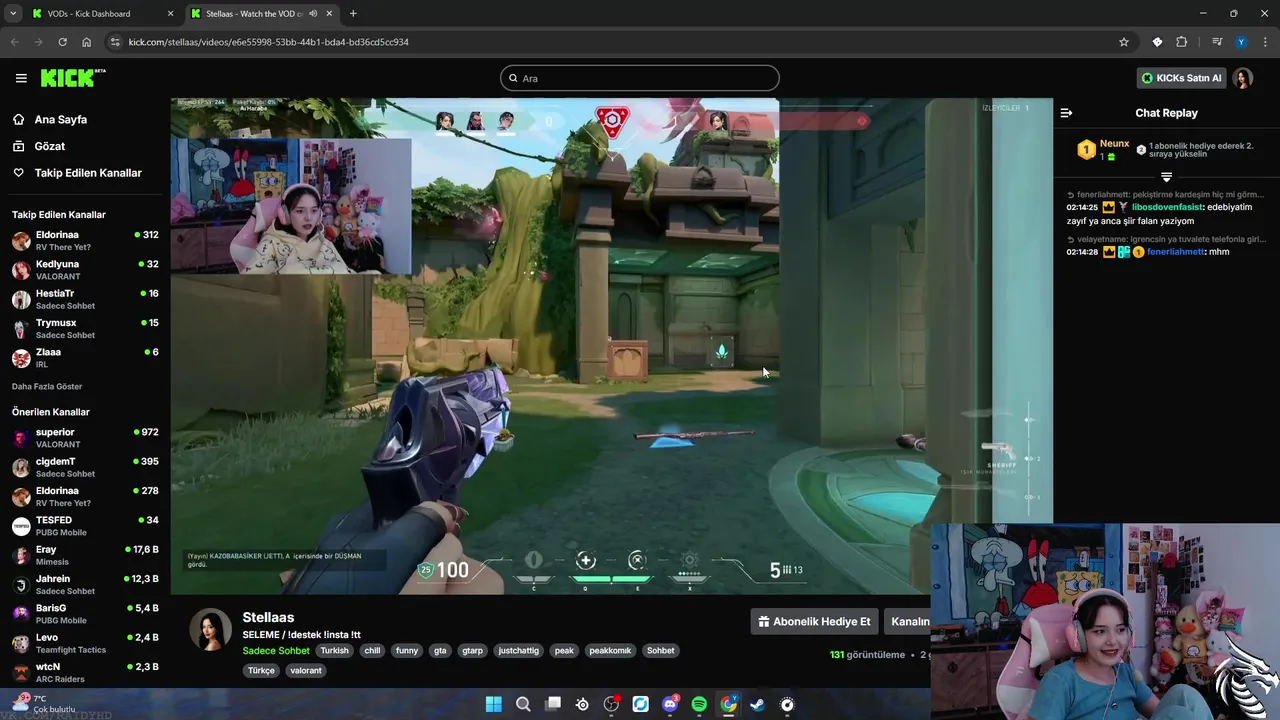Click KICKs Satın Al button

[1182, 78]
